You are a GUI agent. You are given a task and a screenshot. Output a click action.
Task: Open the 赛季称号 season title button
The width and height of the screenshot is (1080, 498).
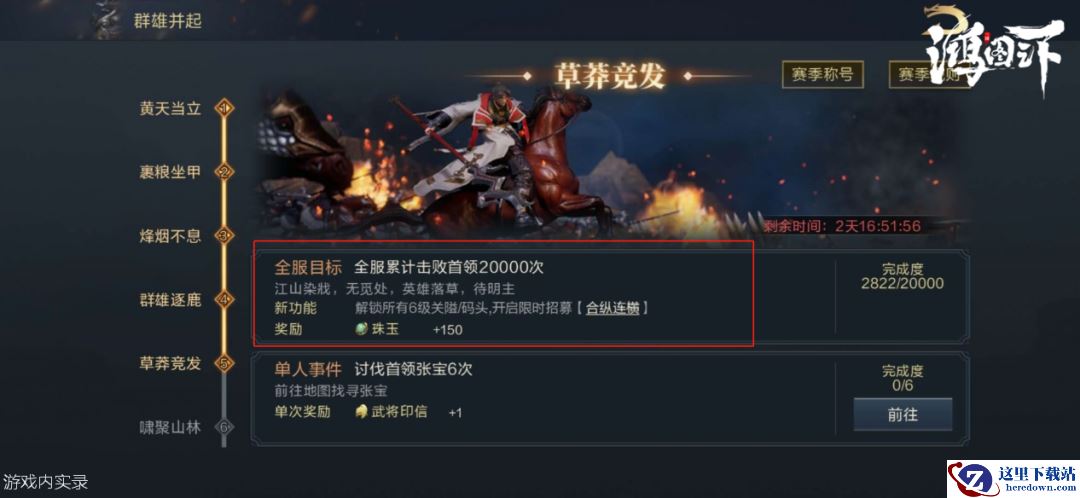point(822,74)
